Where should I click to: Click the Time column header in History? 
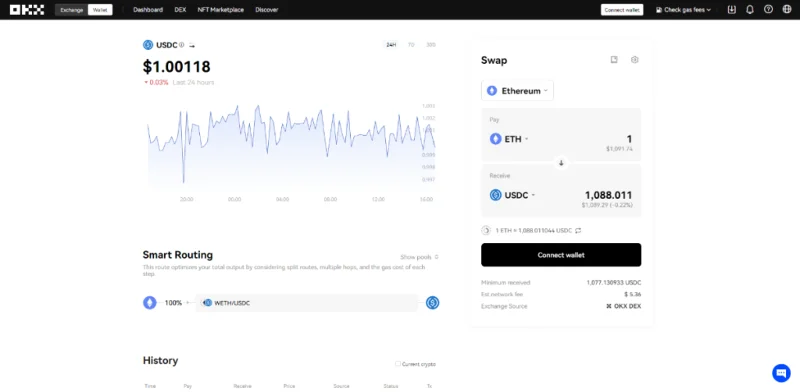(150, 386)
